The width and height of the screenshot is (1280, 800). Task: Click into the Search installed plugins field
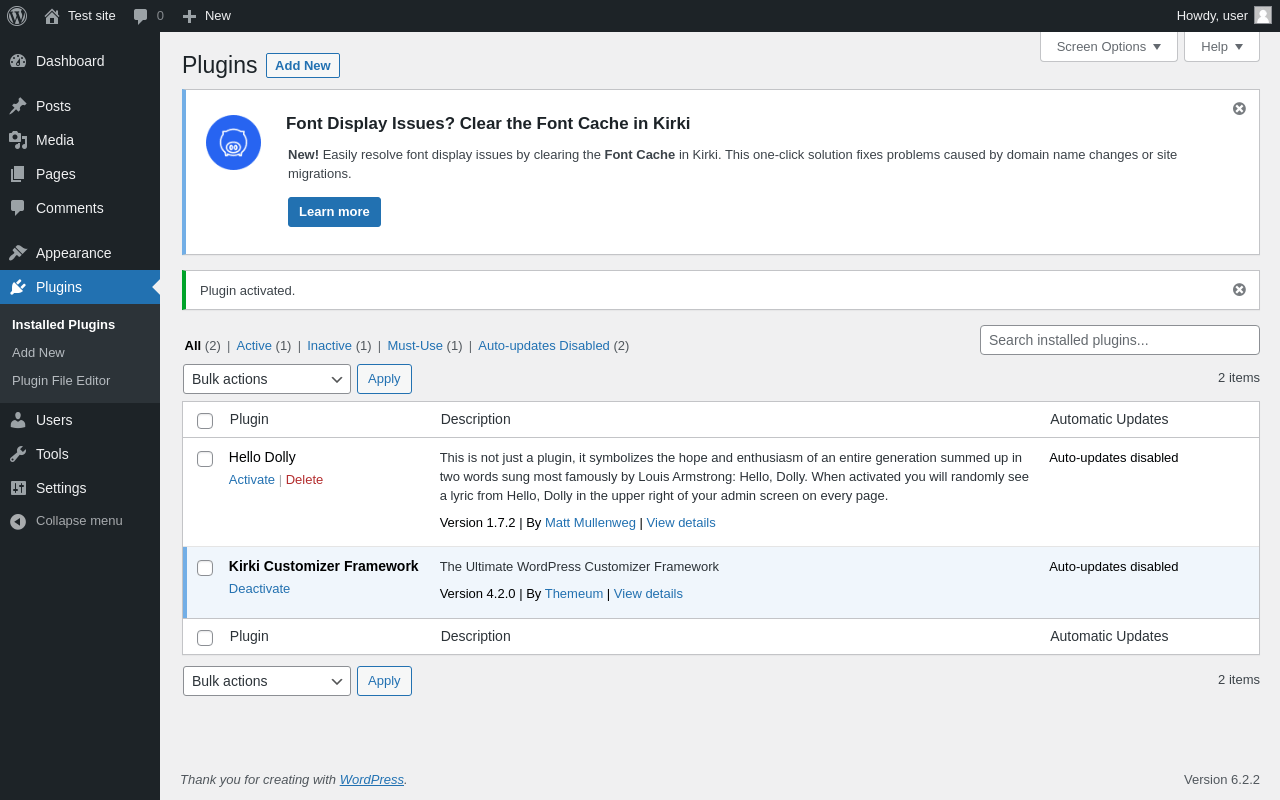tap(1119, 340)
